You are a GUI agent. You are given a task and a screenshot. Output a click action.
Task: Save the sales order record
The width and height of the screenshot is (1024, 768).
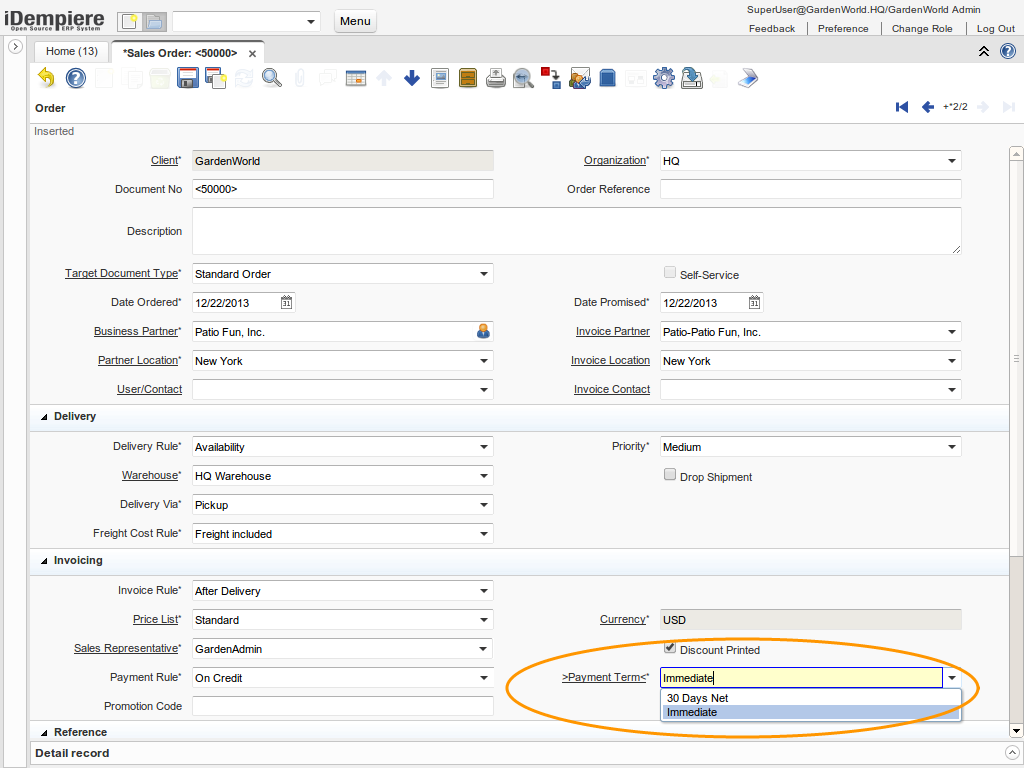(x=187, y=78)
